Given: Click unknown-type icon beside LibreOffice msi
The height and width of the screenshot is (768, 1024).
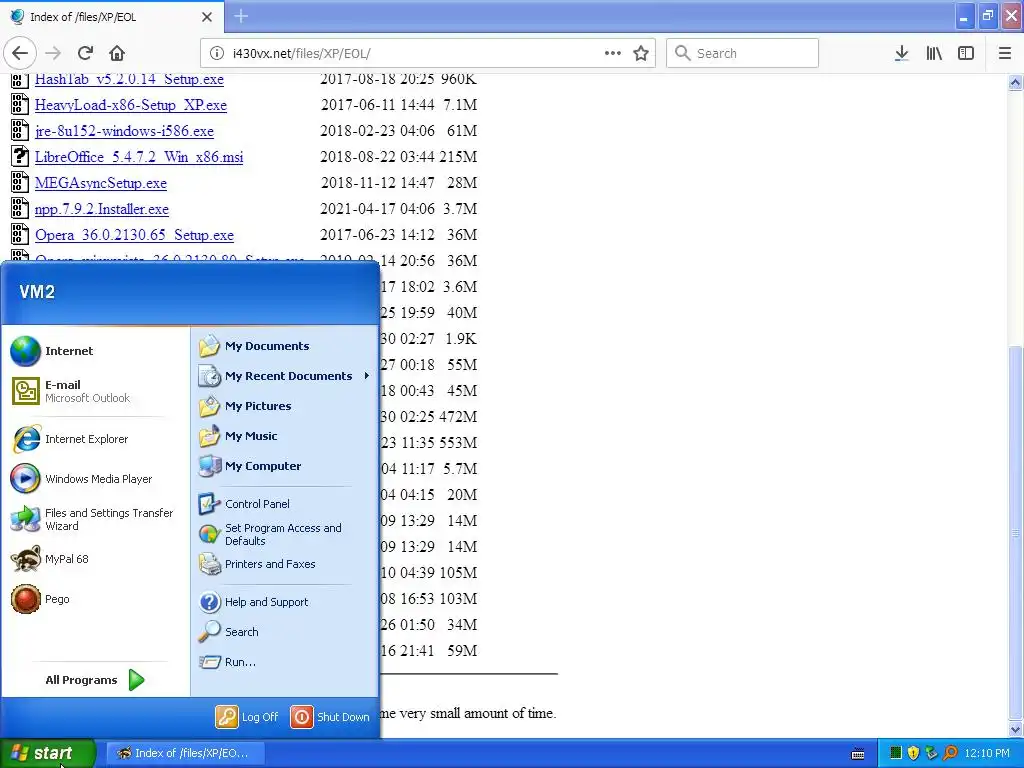Looking at the screenshot, I should click(20, 156).
